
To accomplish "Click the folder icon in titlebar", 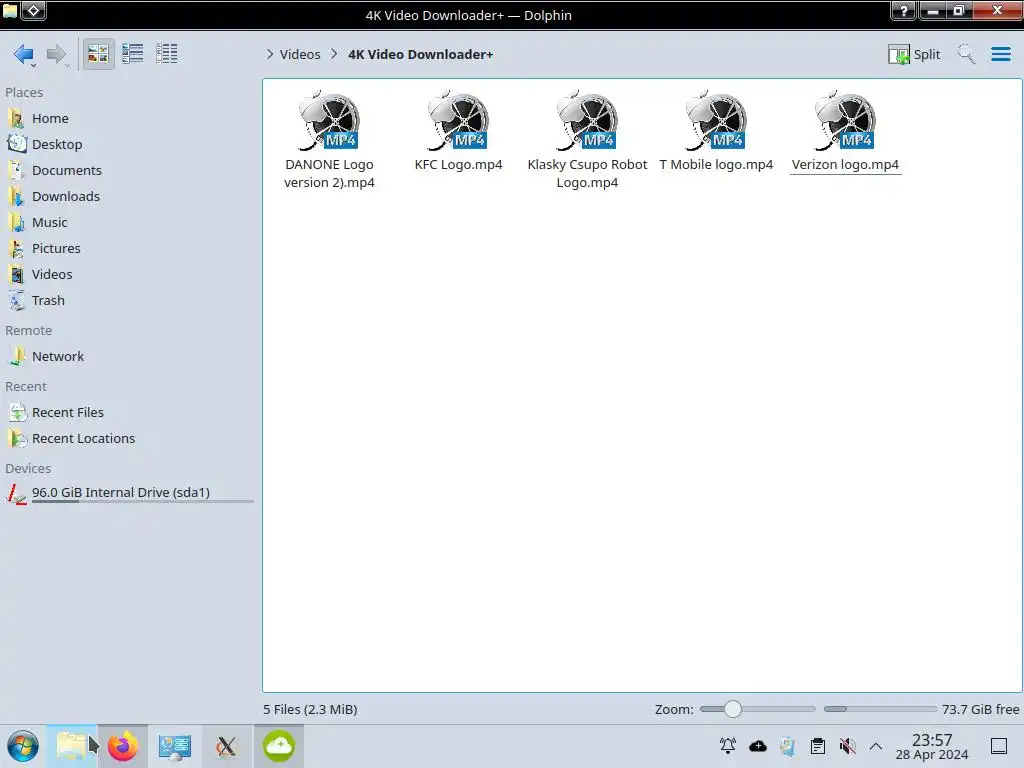I will point(10,10).
